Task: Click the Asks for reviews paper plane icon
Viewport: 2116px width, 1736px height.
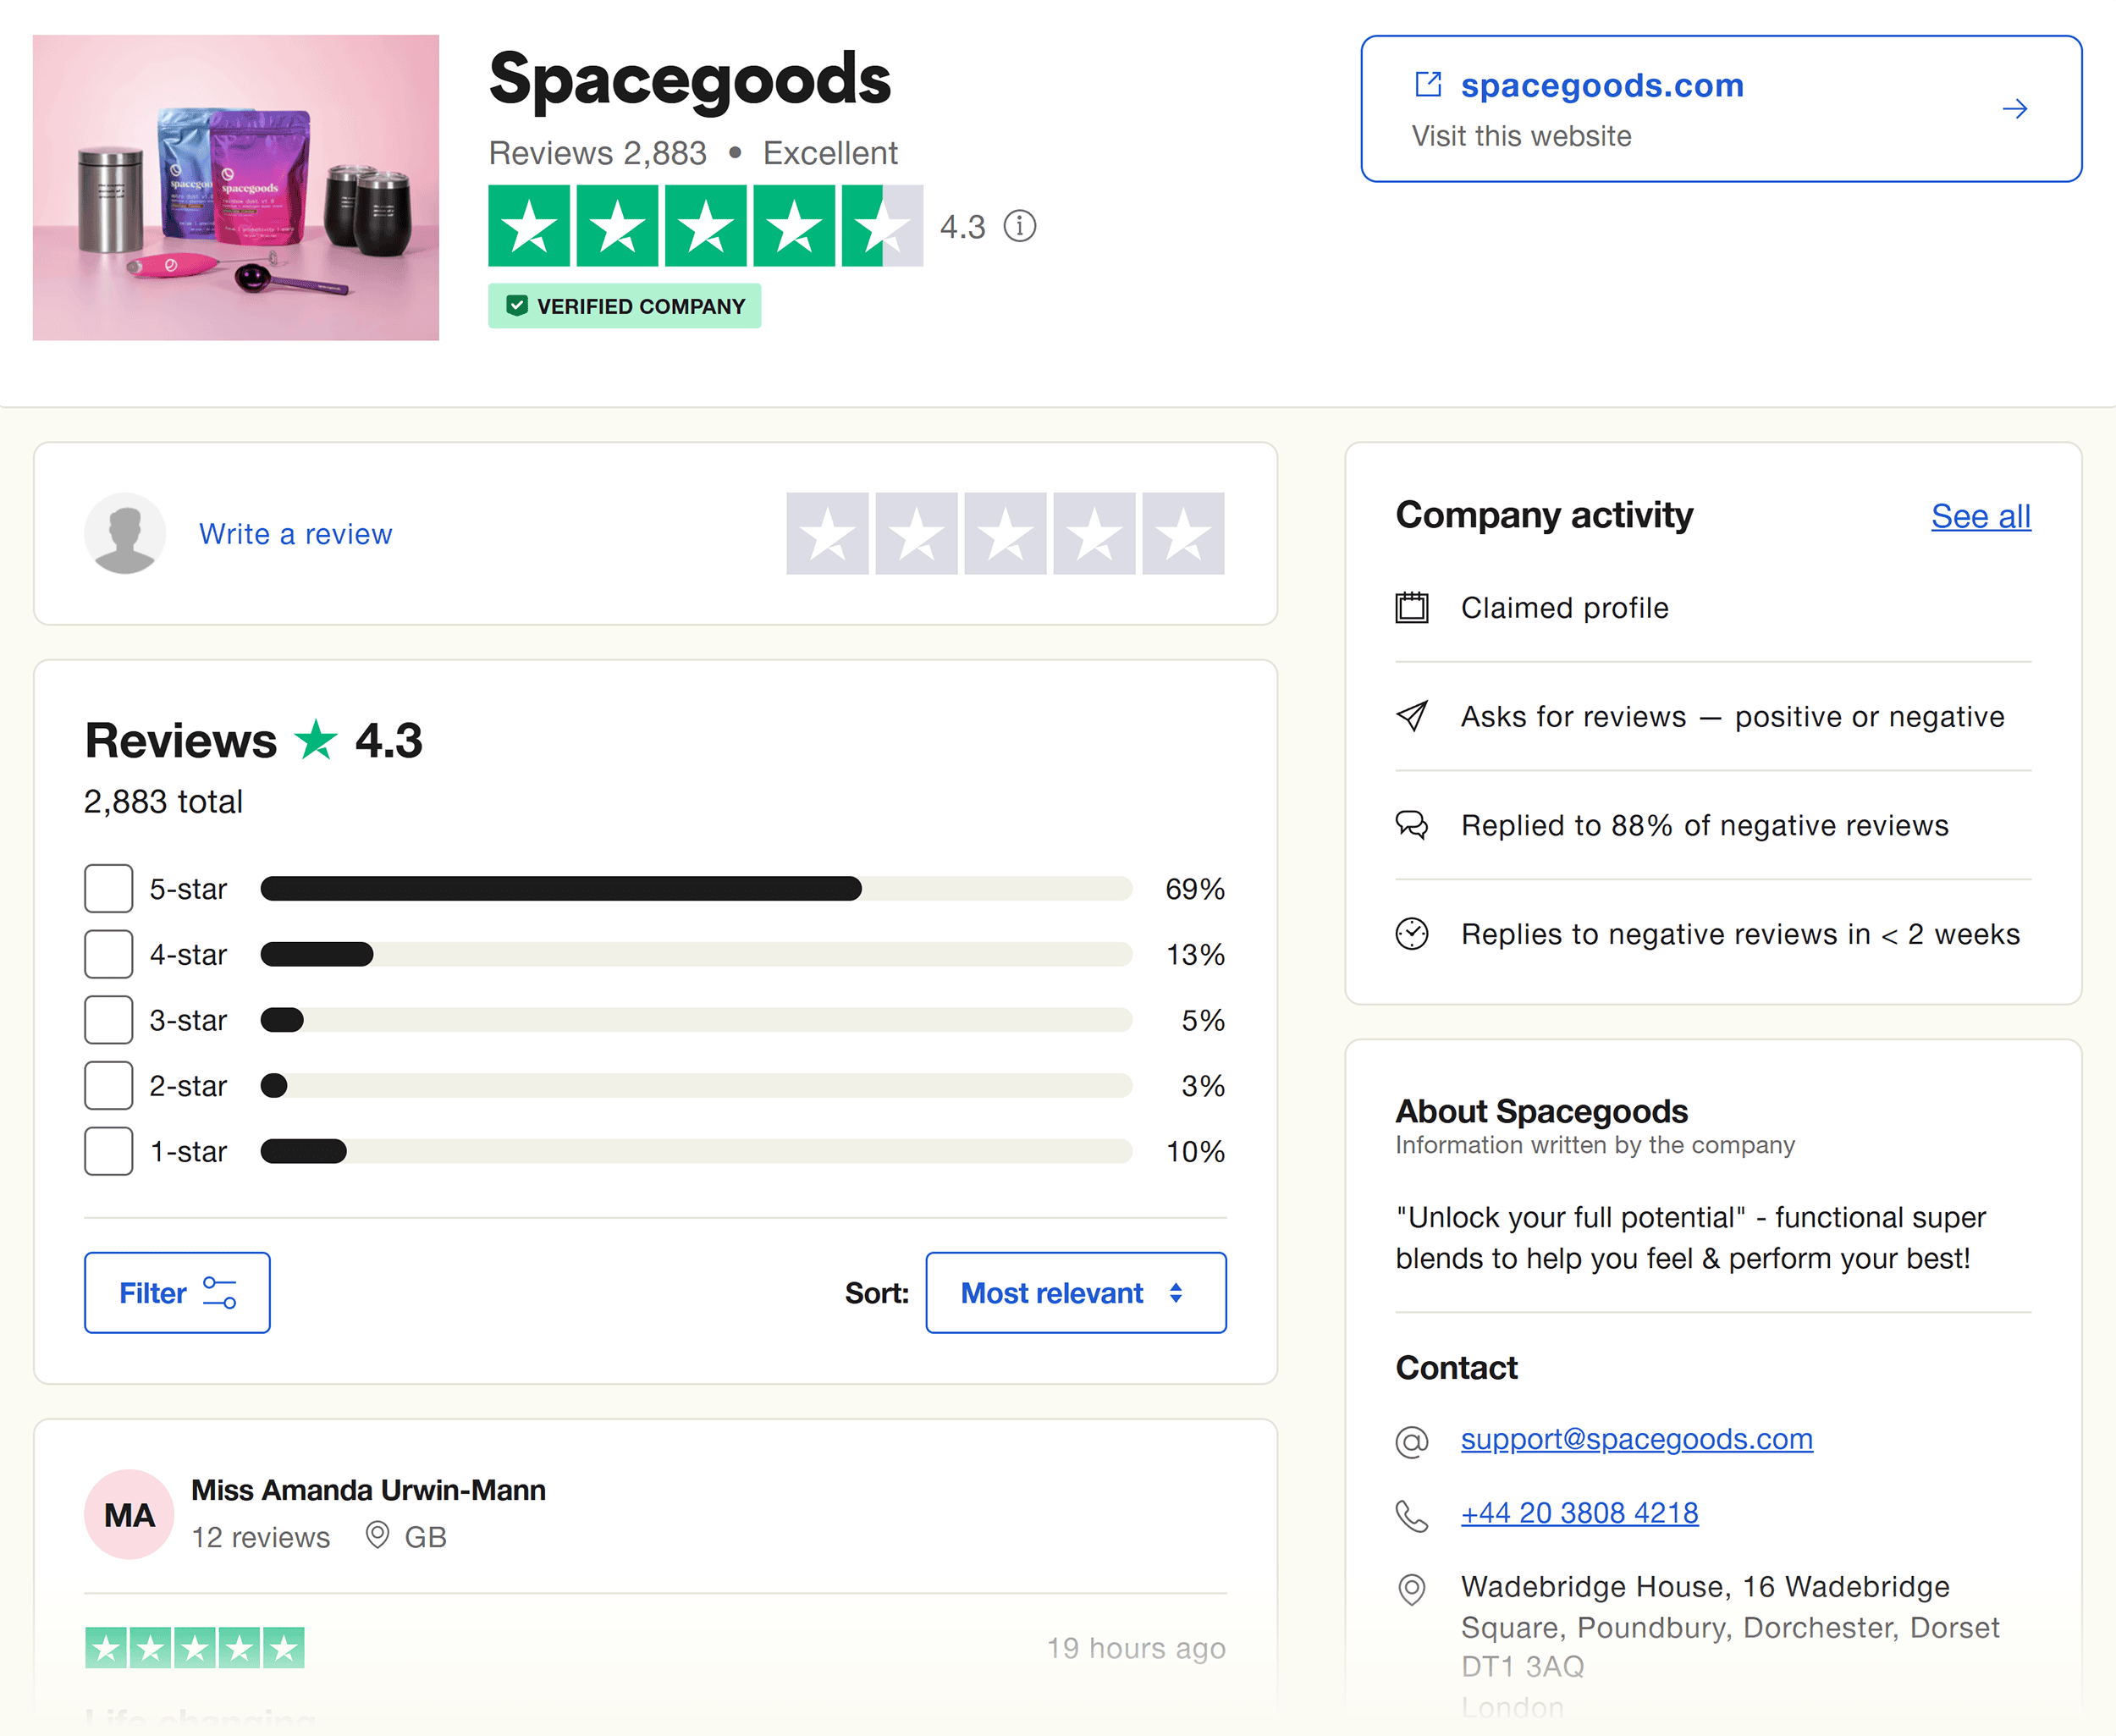Action: click(1412, 716)
